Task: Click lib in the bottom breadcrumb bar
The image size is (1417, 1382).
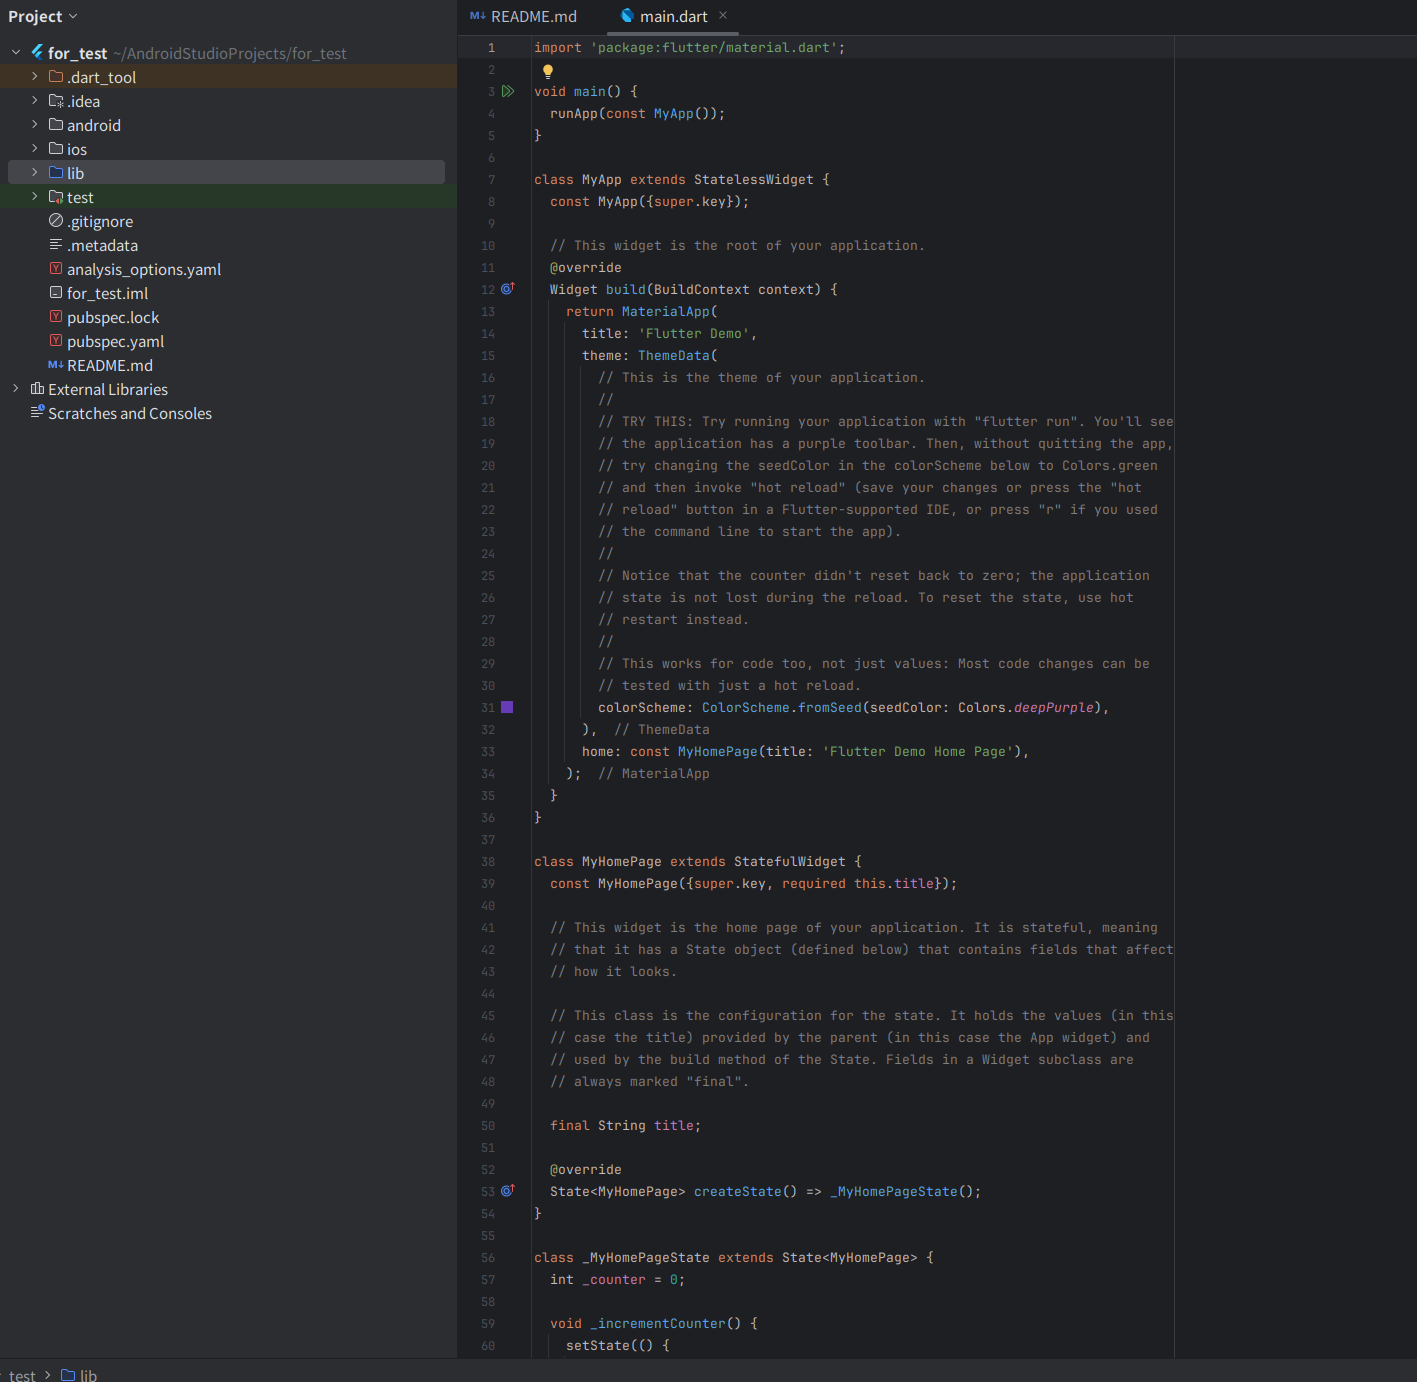Action: coord(88,1375)
